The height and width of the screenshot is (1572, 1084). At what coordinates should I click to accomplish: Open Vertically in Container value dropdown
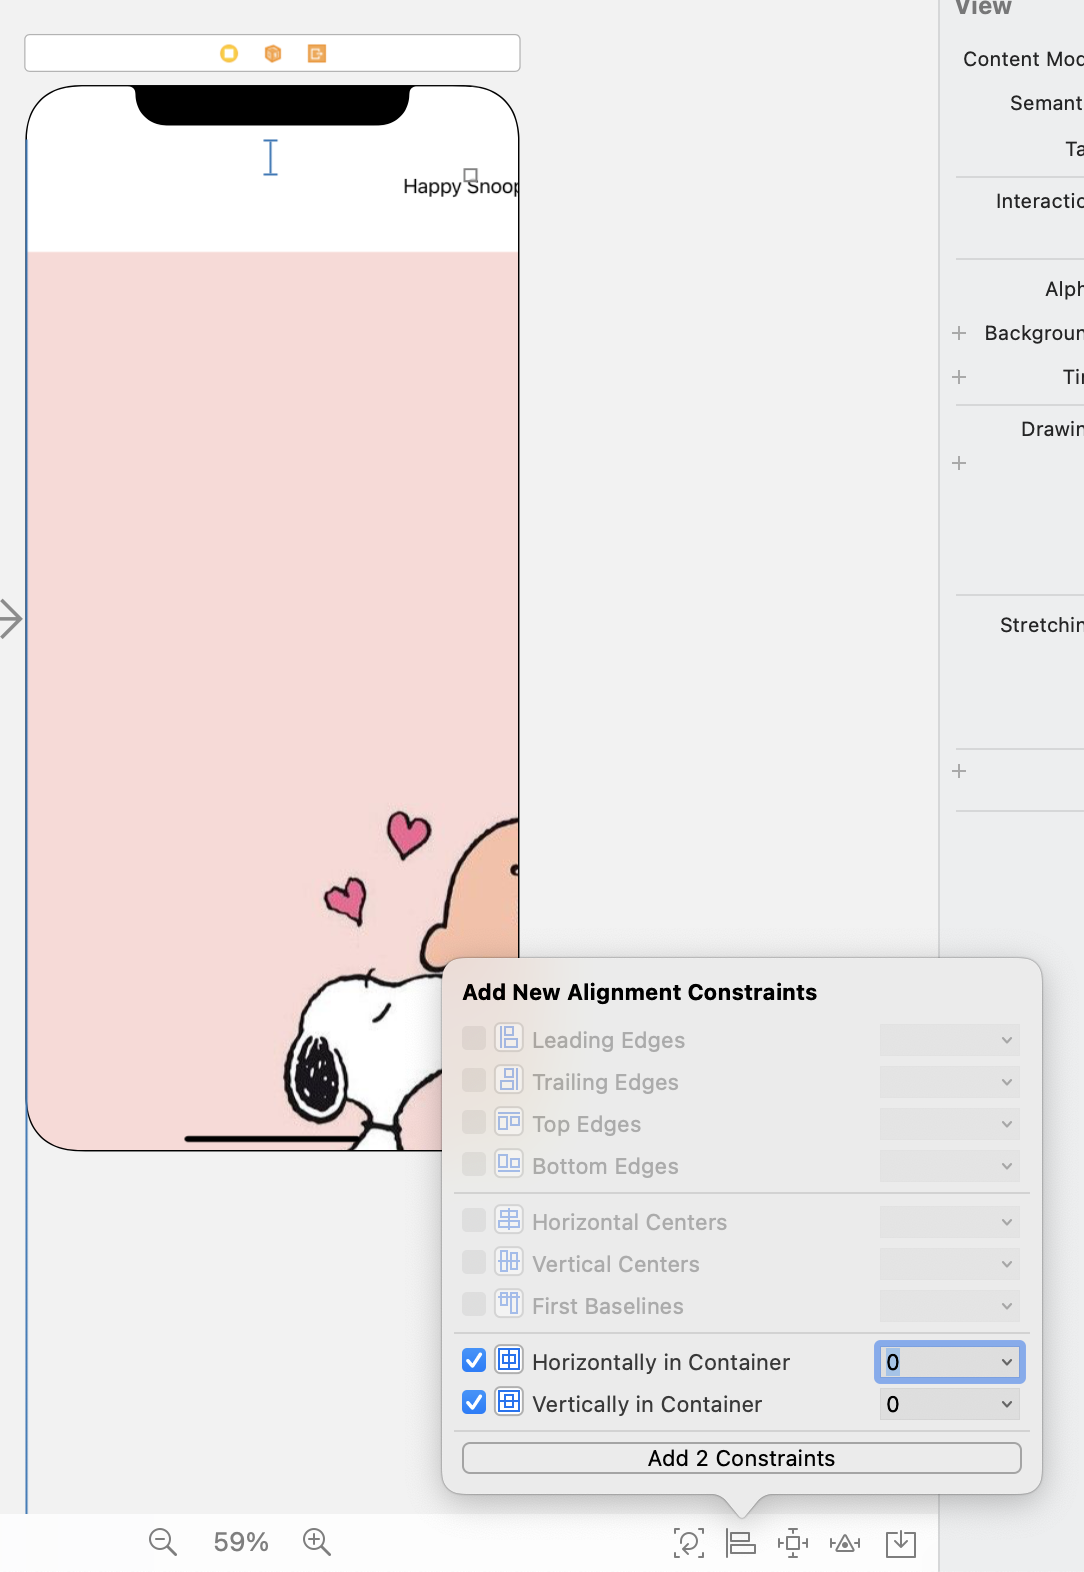pos(1006,1404)
